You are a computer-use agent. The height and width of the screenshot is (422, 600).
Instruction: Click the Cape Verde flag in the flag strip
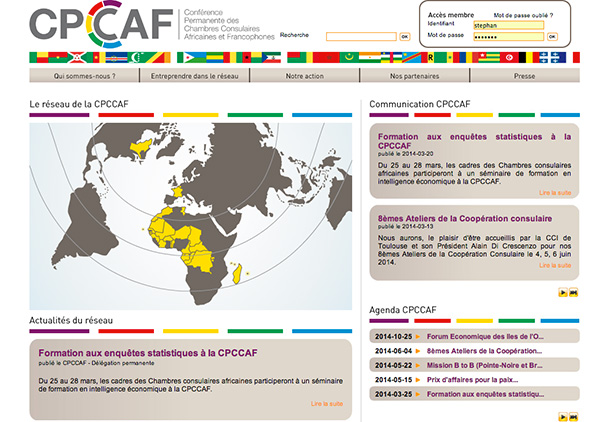pyautogui.click(x=116, y=57)
